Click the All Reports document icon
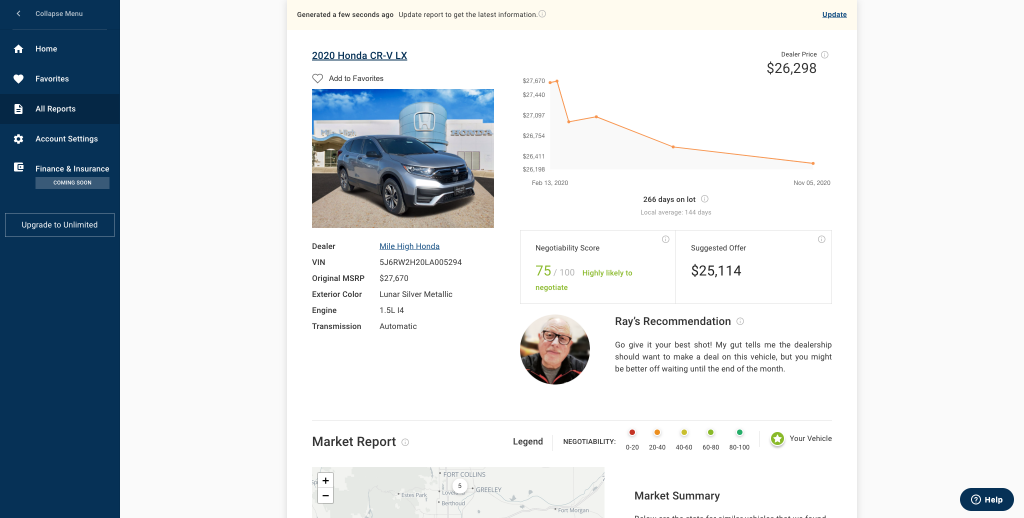 [18, 109]
